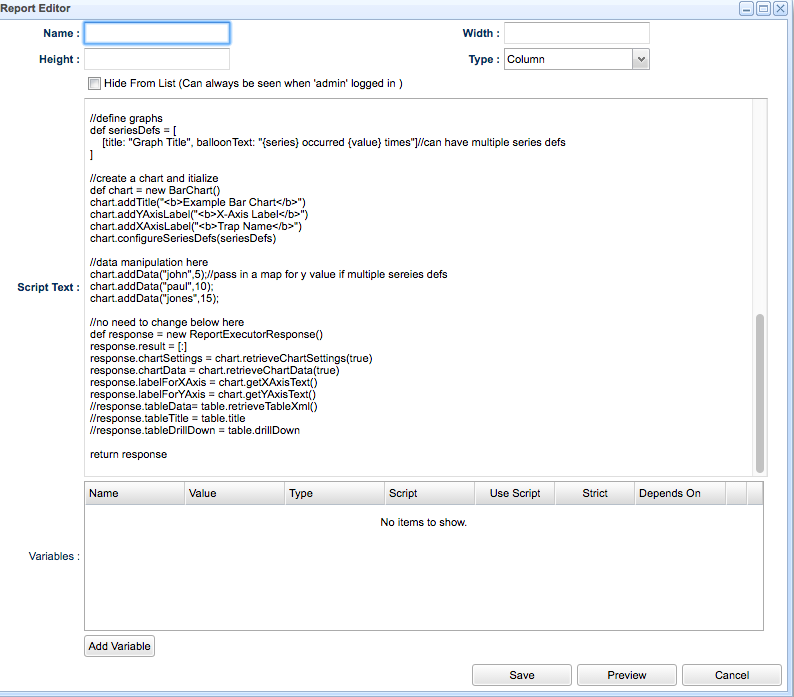Close the Report Editor dialog
The width and height of the screenshot is (794, 697).
780,8
